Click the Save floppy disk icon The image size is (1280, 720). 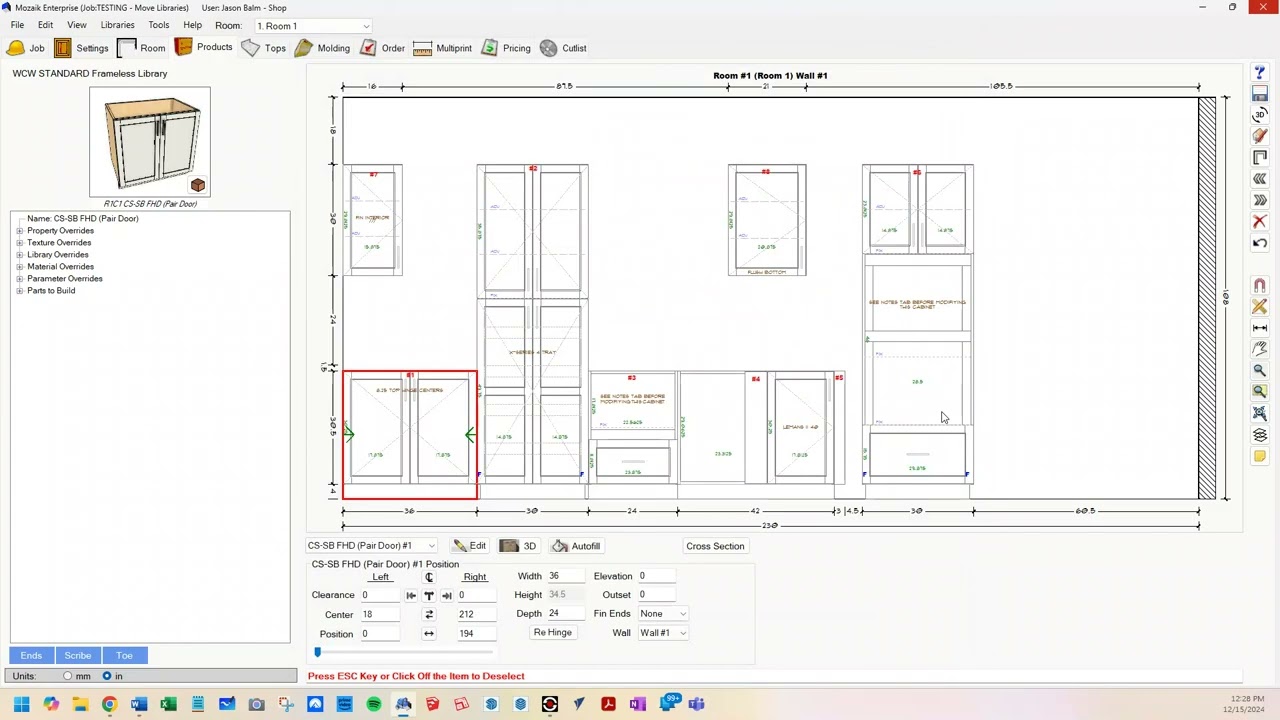1259,94
